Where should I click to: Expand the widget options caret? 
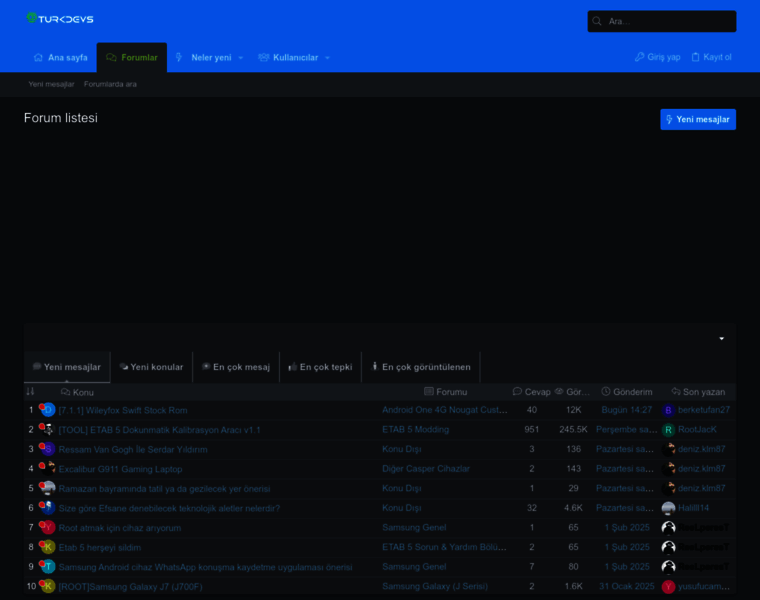pyautogui.click(x=722, y=338)
